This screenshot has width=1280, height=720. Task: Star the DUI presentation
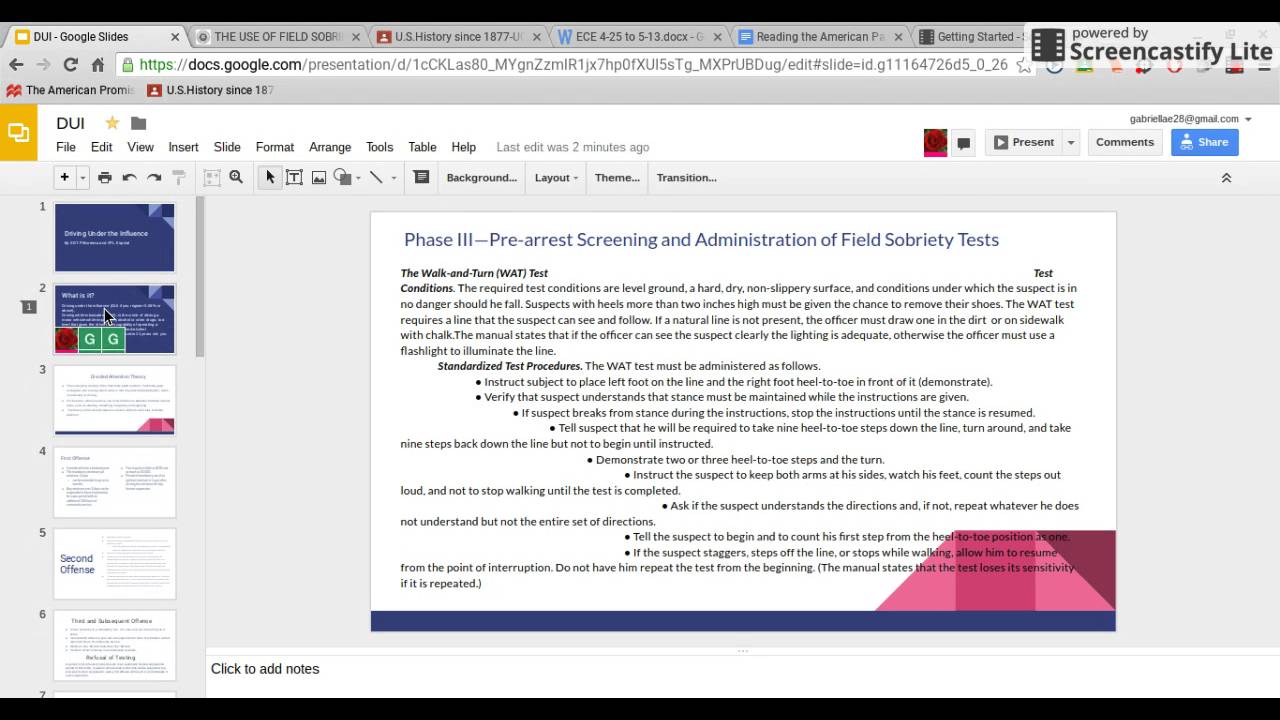[x=112, y=123]
